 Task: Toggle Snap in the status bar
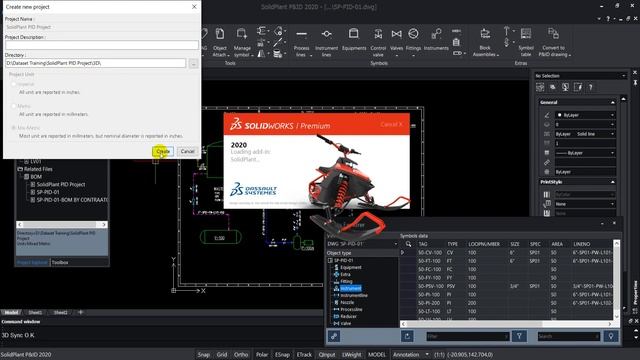pyautogui.click(x=204, y=355)
